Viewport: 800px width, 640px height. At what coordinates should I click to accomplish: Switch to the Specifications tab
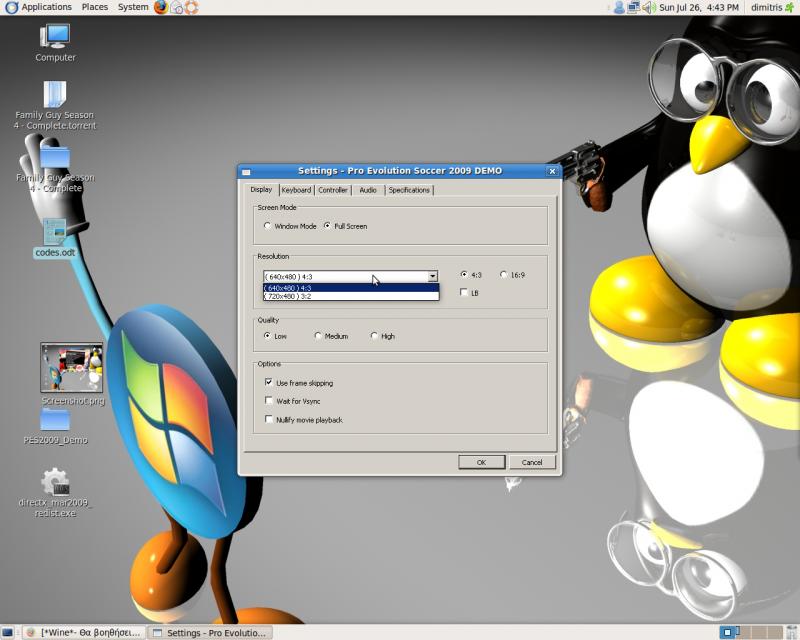[409, 190]
